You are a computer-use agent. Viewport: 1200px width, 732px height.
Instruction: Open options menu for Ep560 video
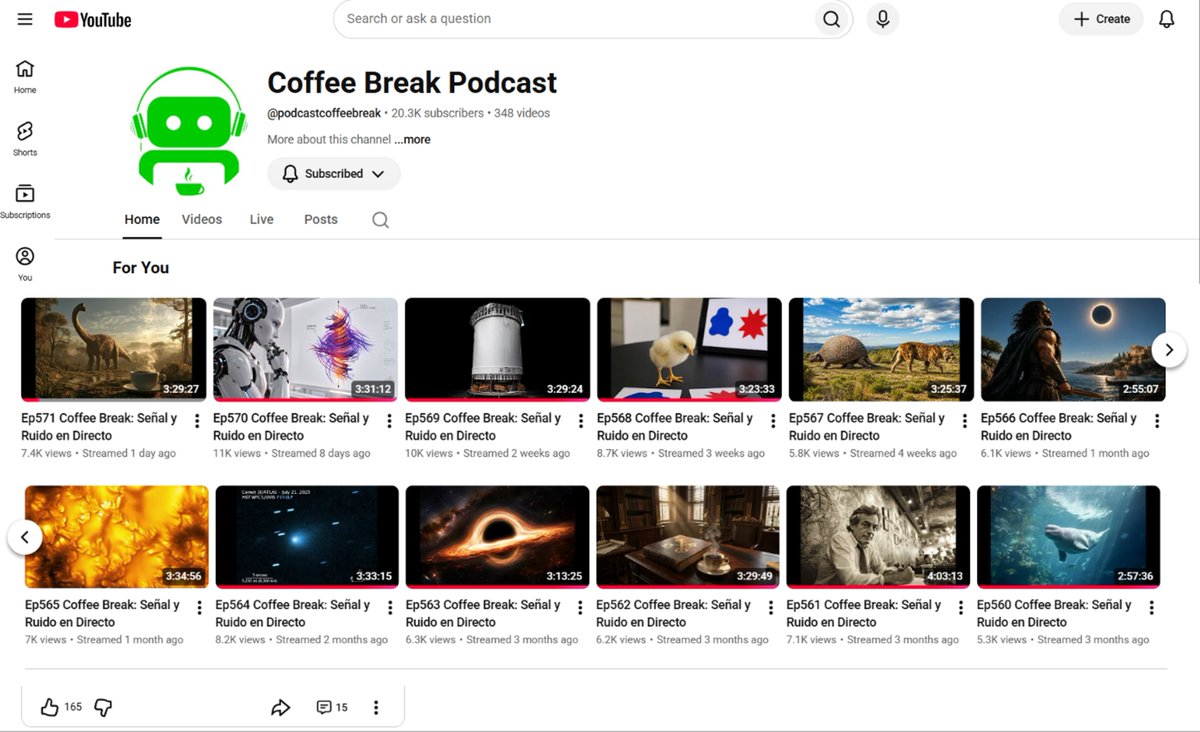pos(1151,608)
